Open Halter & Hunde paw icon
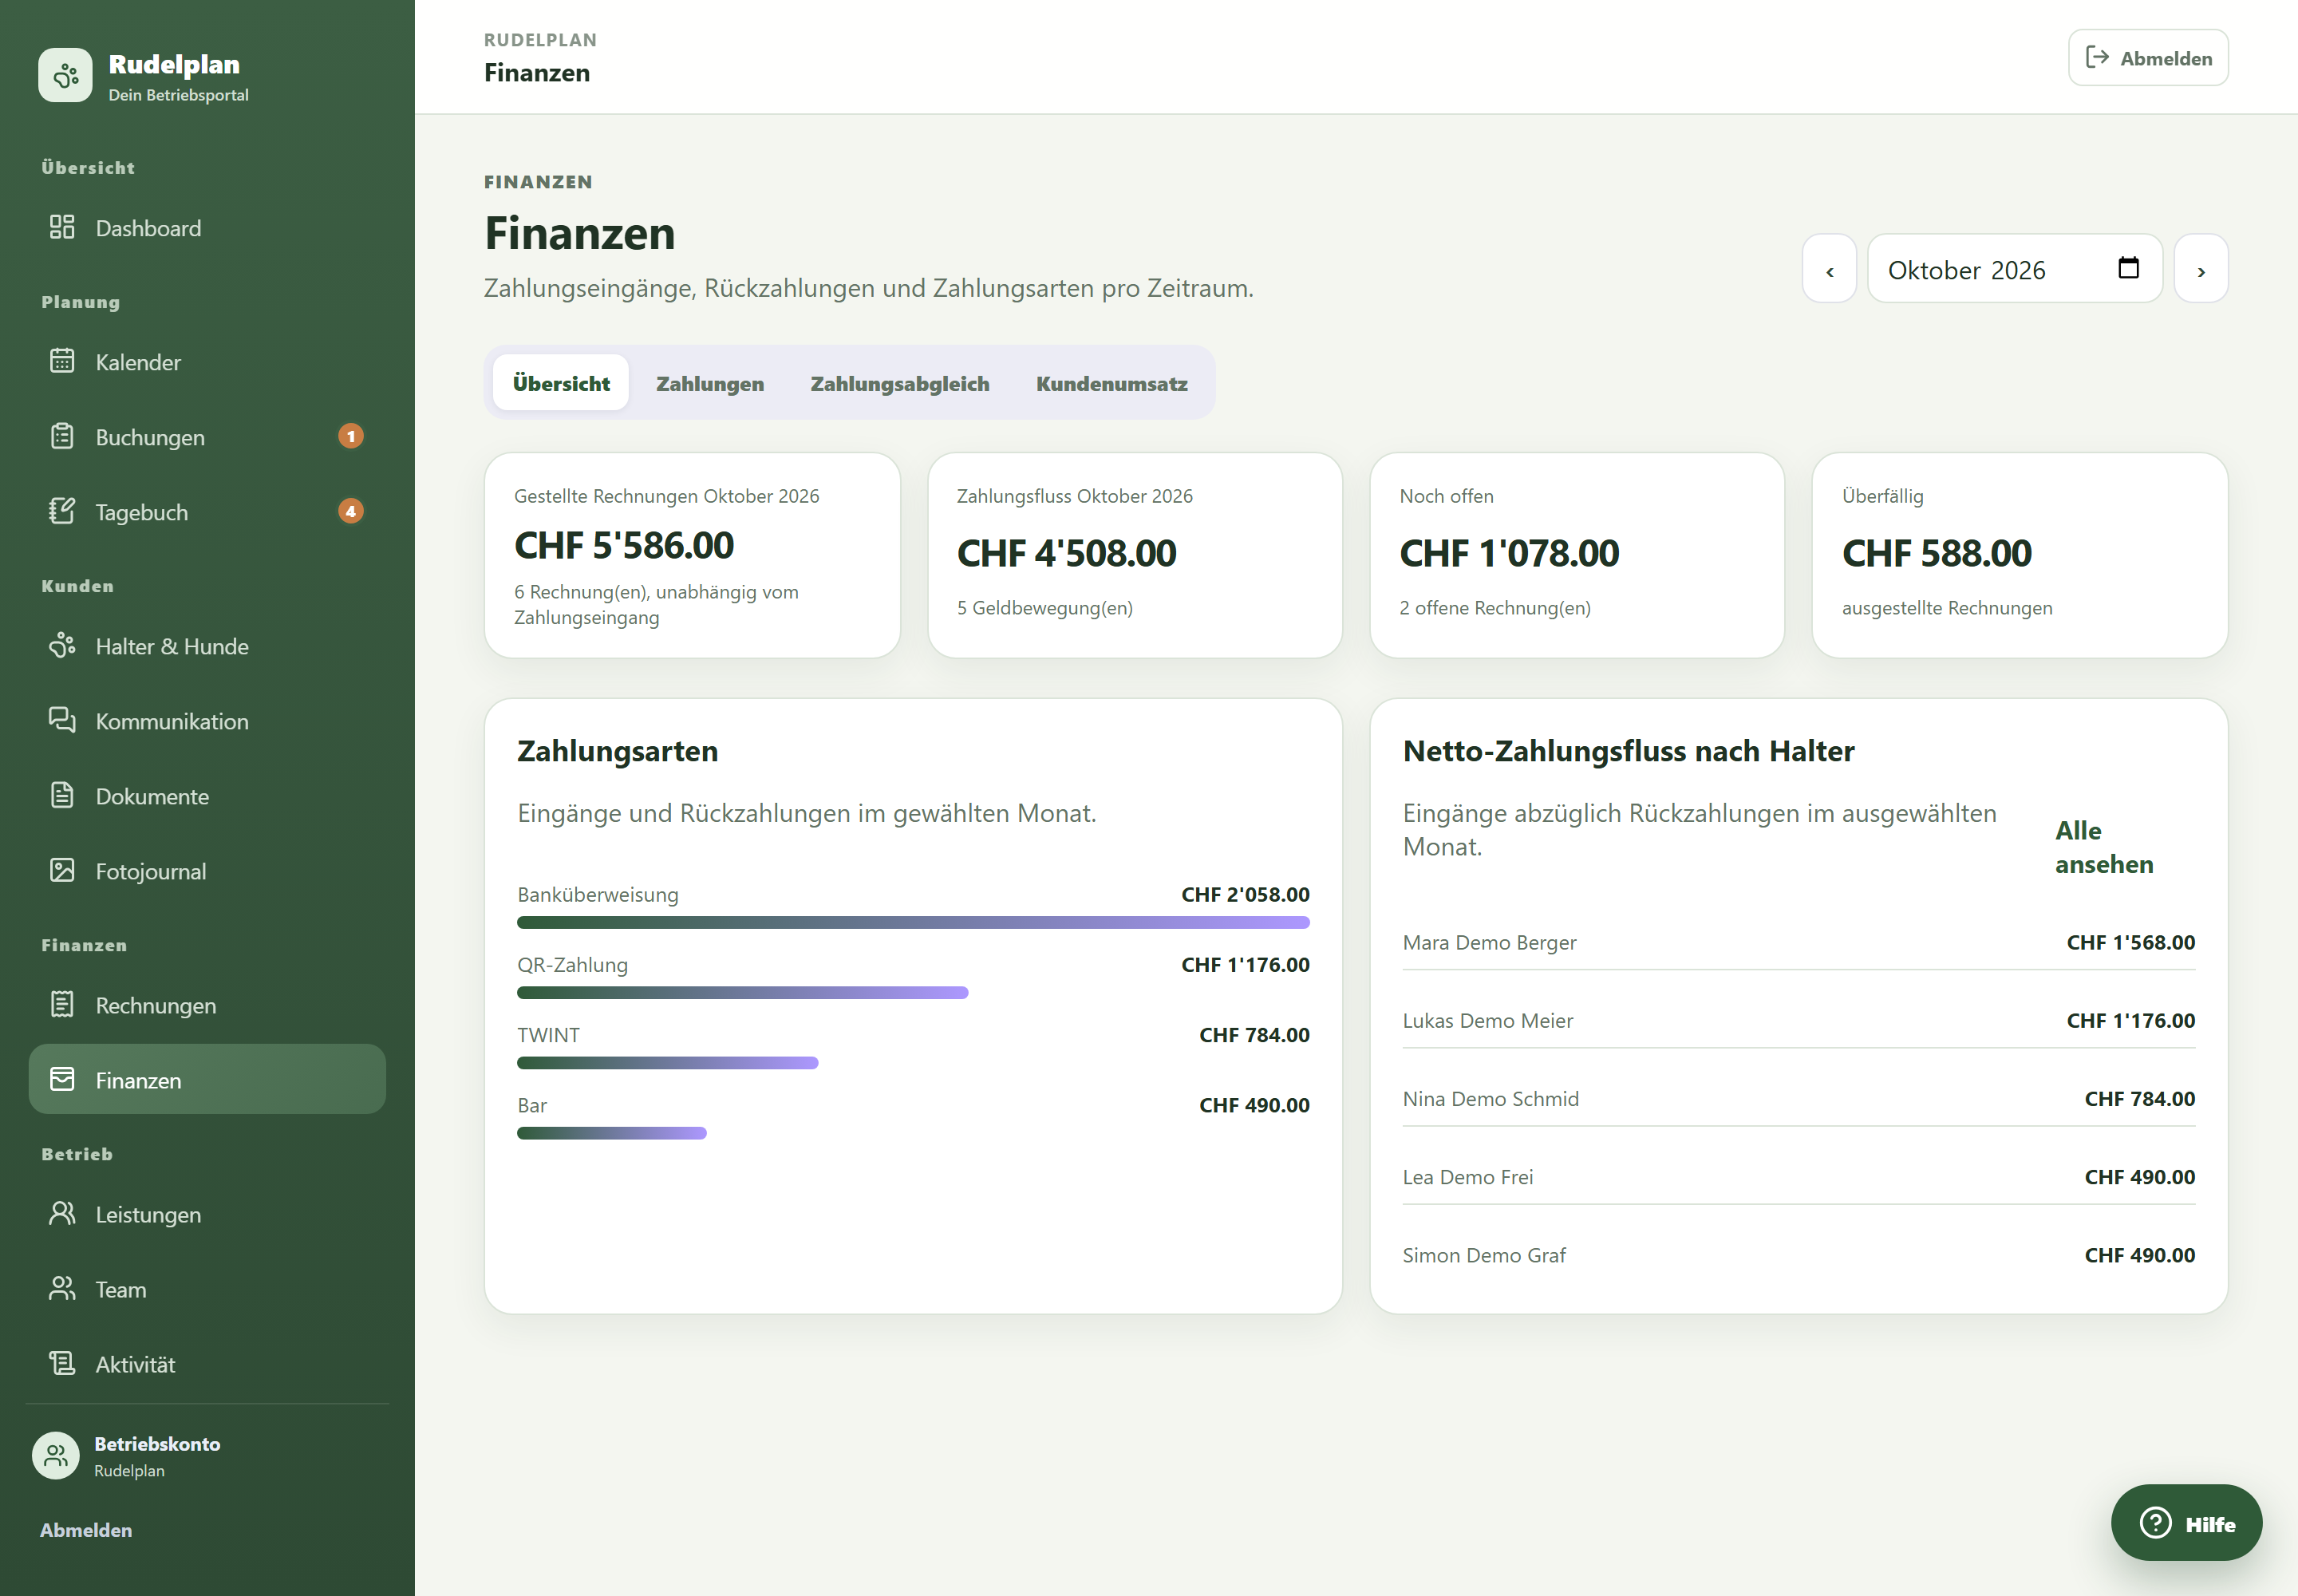Screen dimensions: 2298x1596 point(62,645)
